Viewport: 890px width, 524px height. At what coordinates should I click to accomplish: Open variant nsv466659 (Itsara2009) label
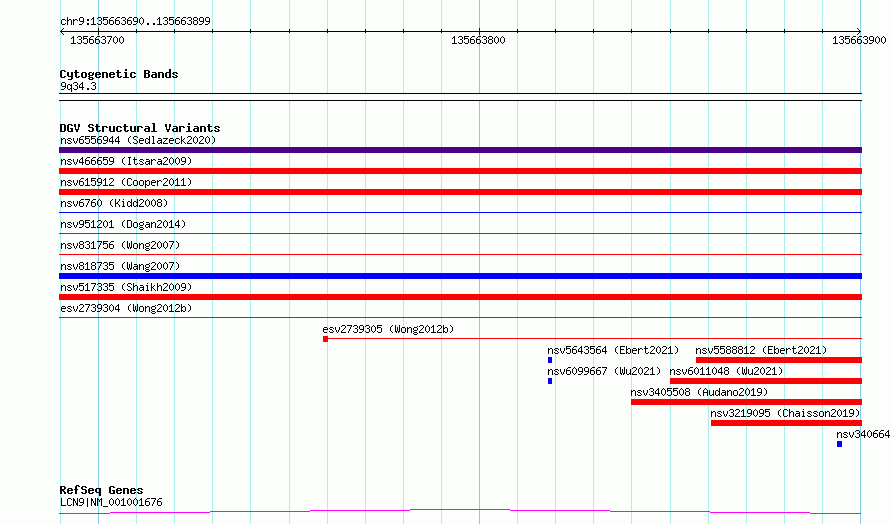tap(126, 161)
